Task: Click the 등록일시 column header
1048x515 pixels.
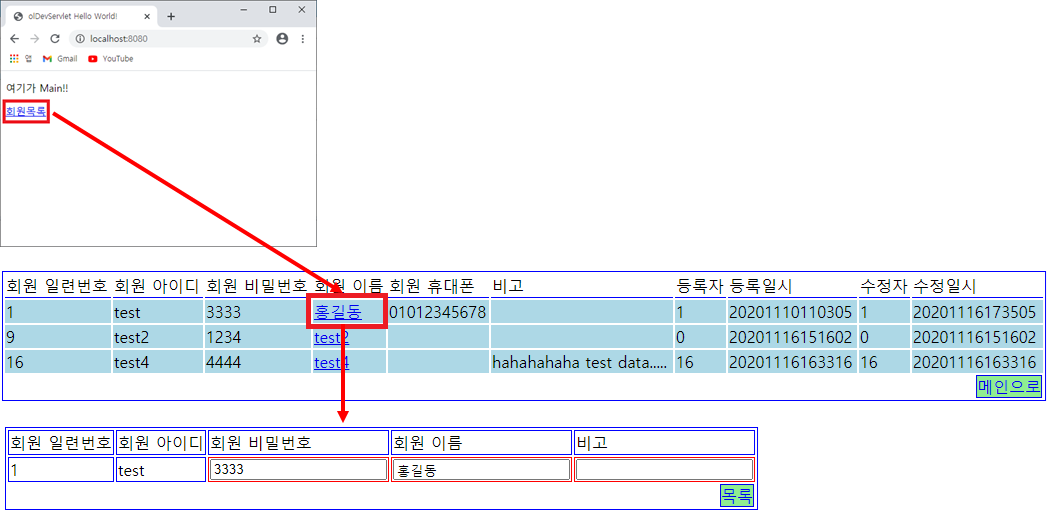Action: tap(761, 286)
